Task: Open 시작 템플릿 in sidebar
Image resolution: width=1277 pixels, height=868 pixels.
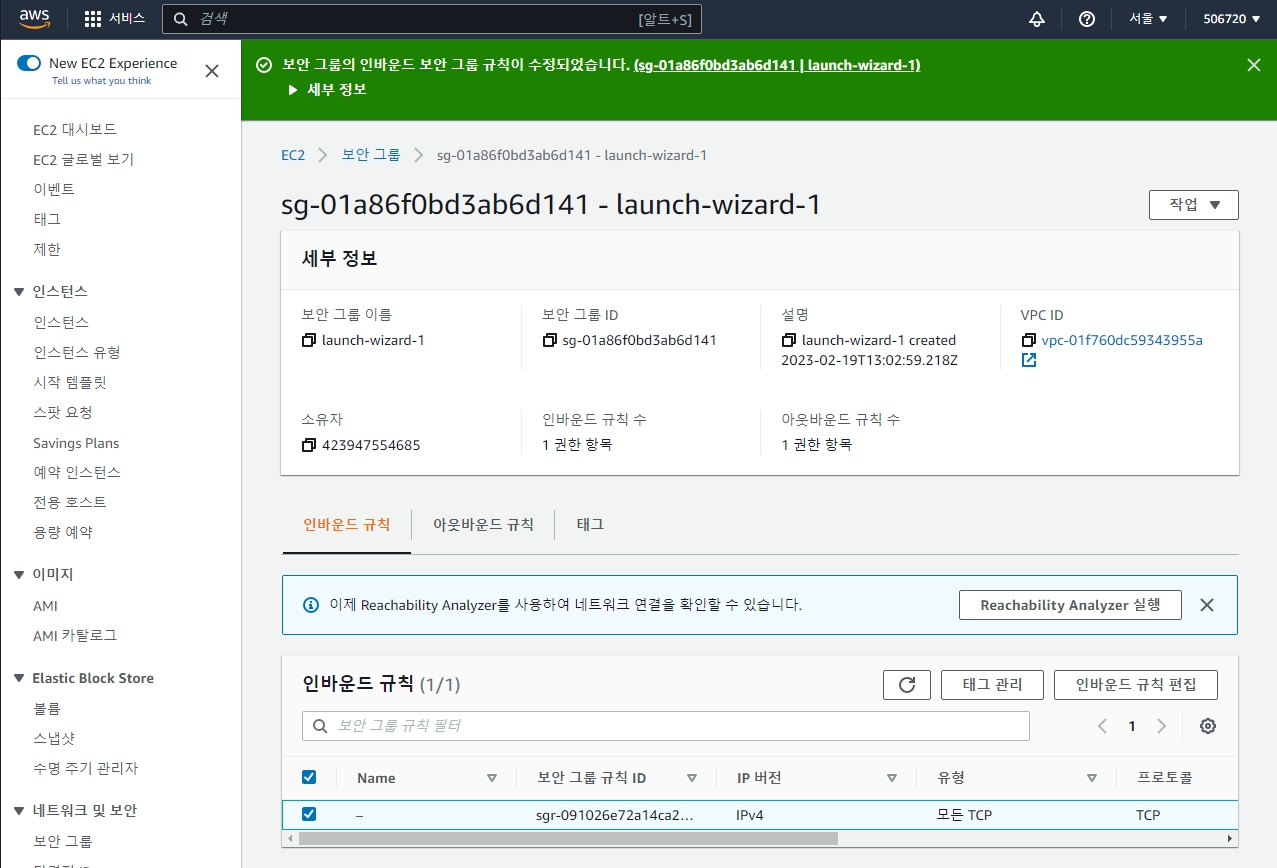Action: [70, 383]
